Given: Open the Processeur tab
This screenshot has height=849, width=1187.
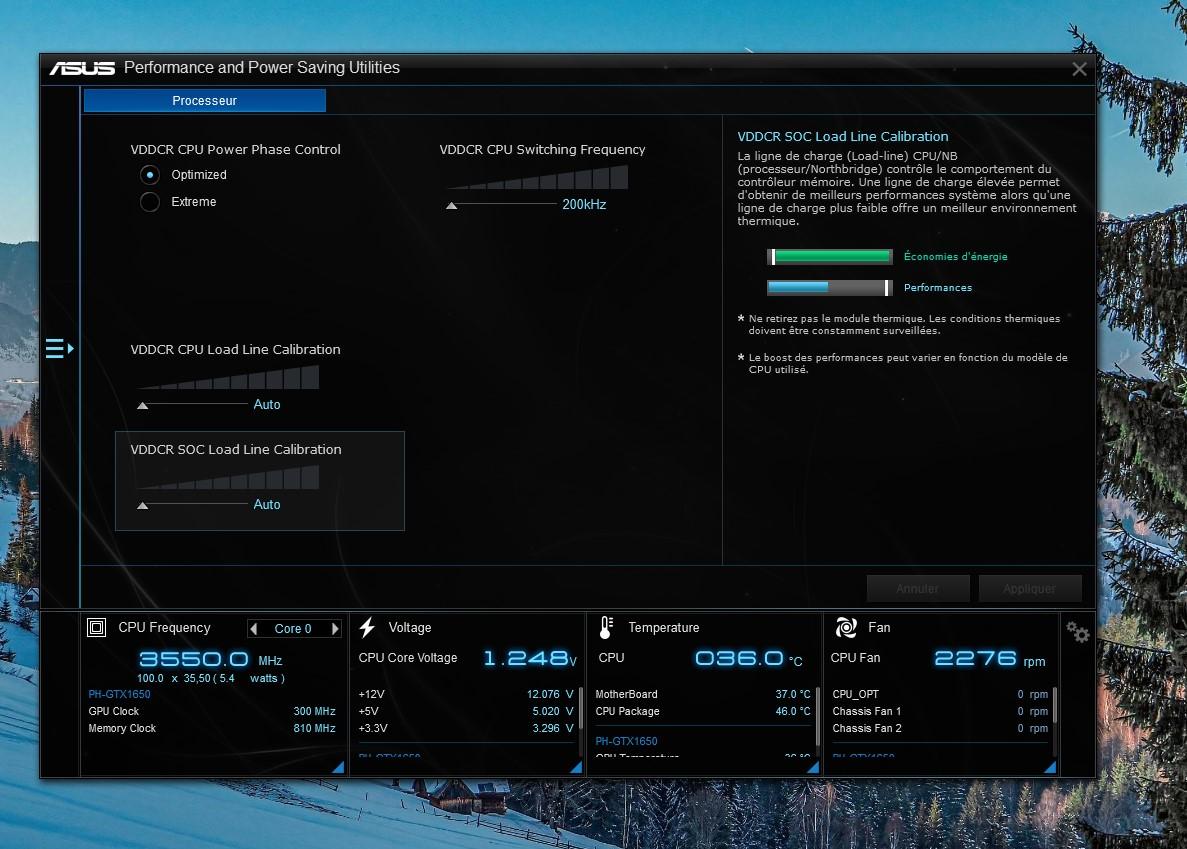Looking at the screenshot, I should pos(204,101).
